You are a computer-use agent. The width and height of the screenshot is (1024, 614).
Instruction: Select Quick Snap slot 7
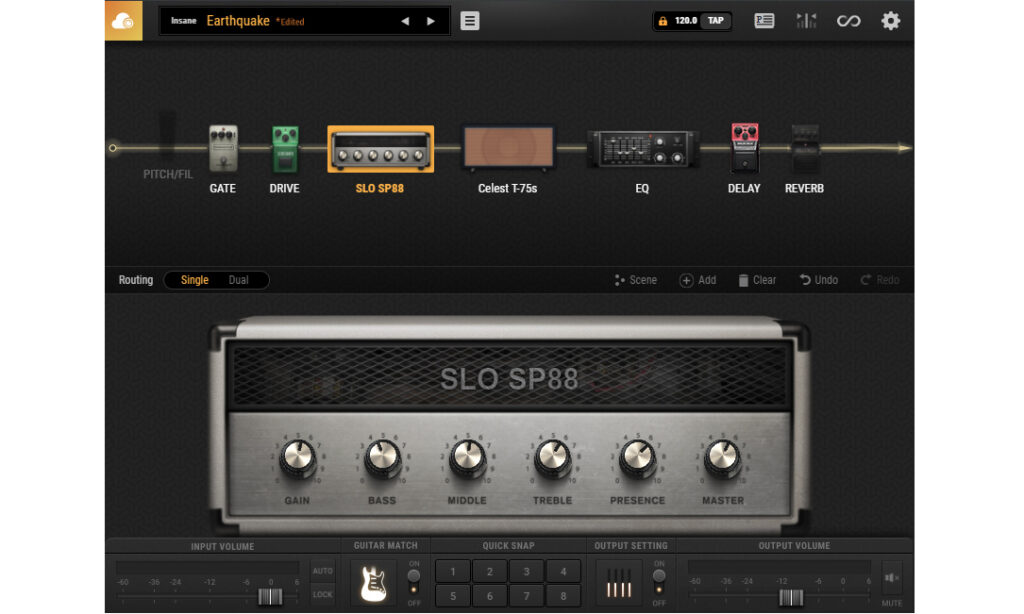pos(526,596)
